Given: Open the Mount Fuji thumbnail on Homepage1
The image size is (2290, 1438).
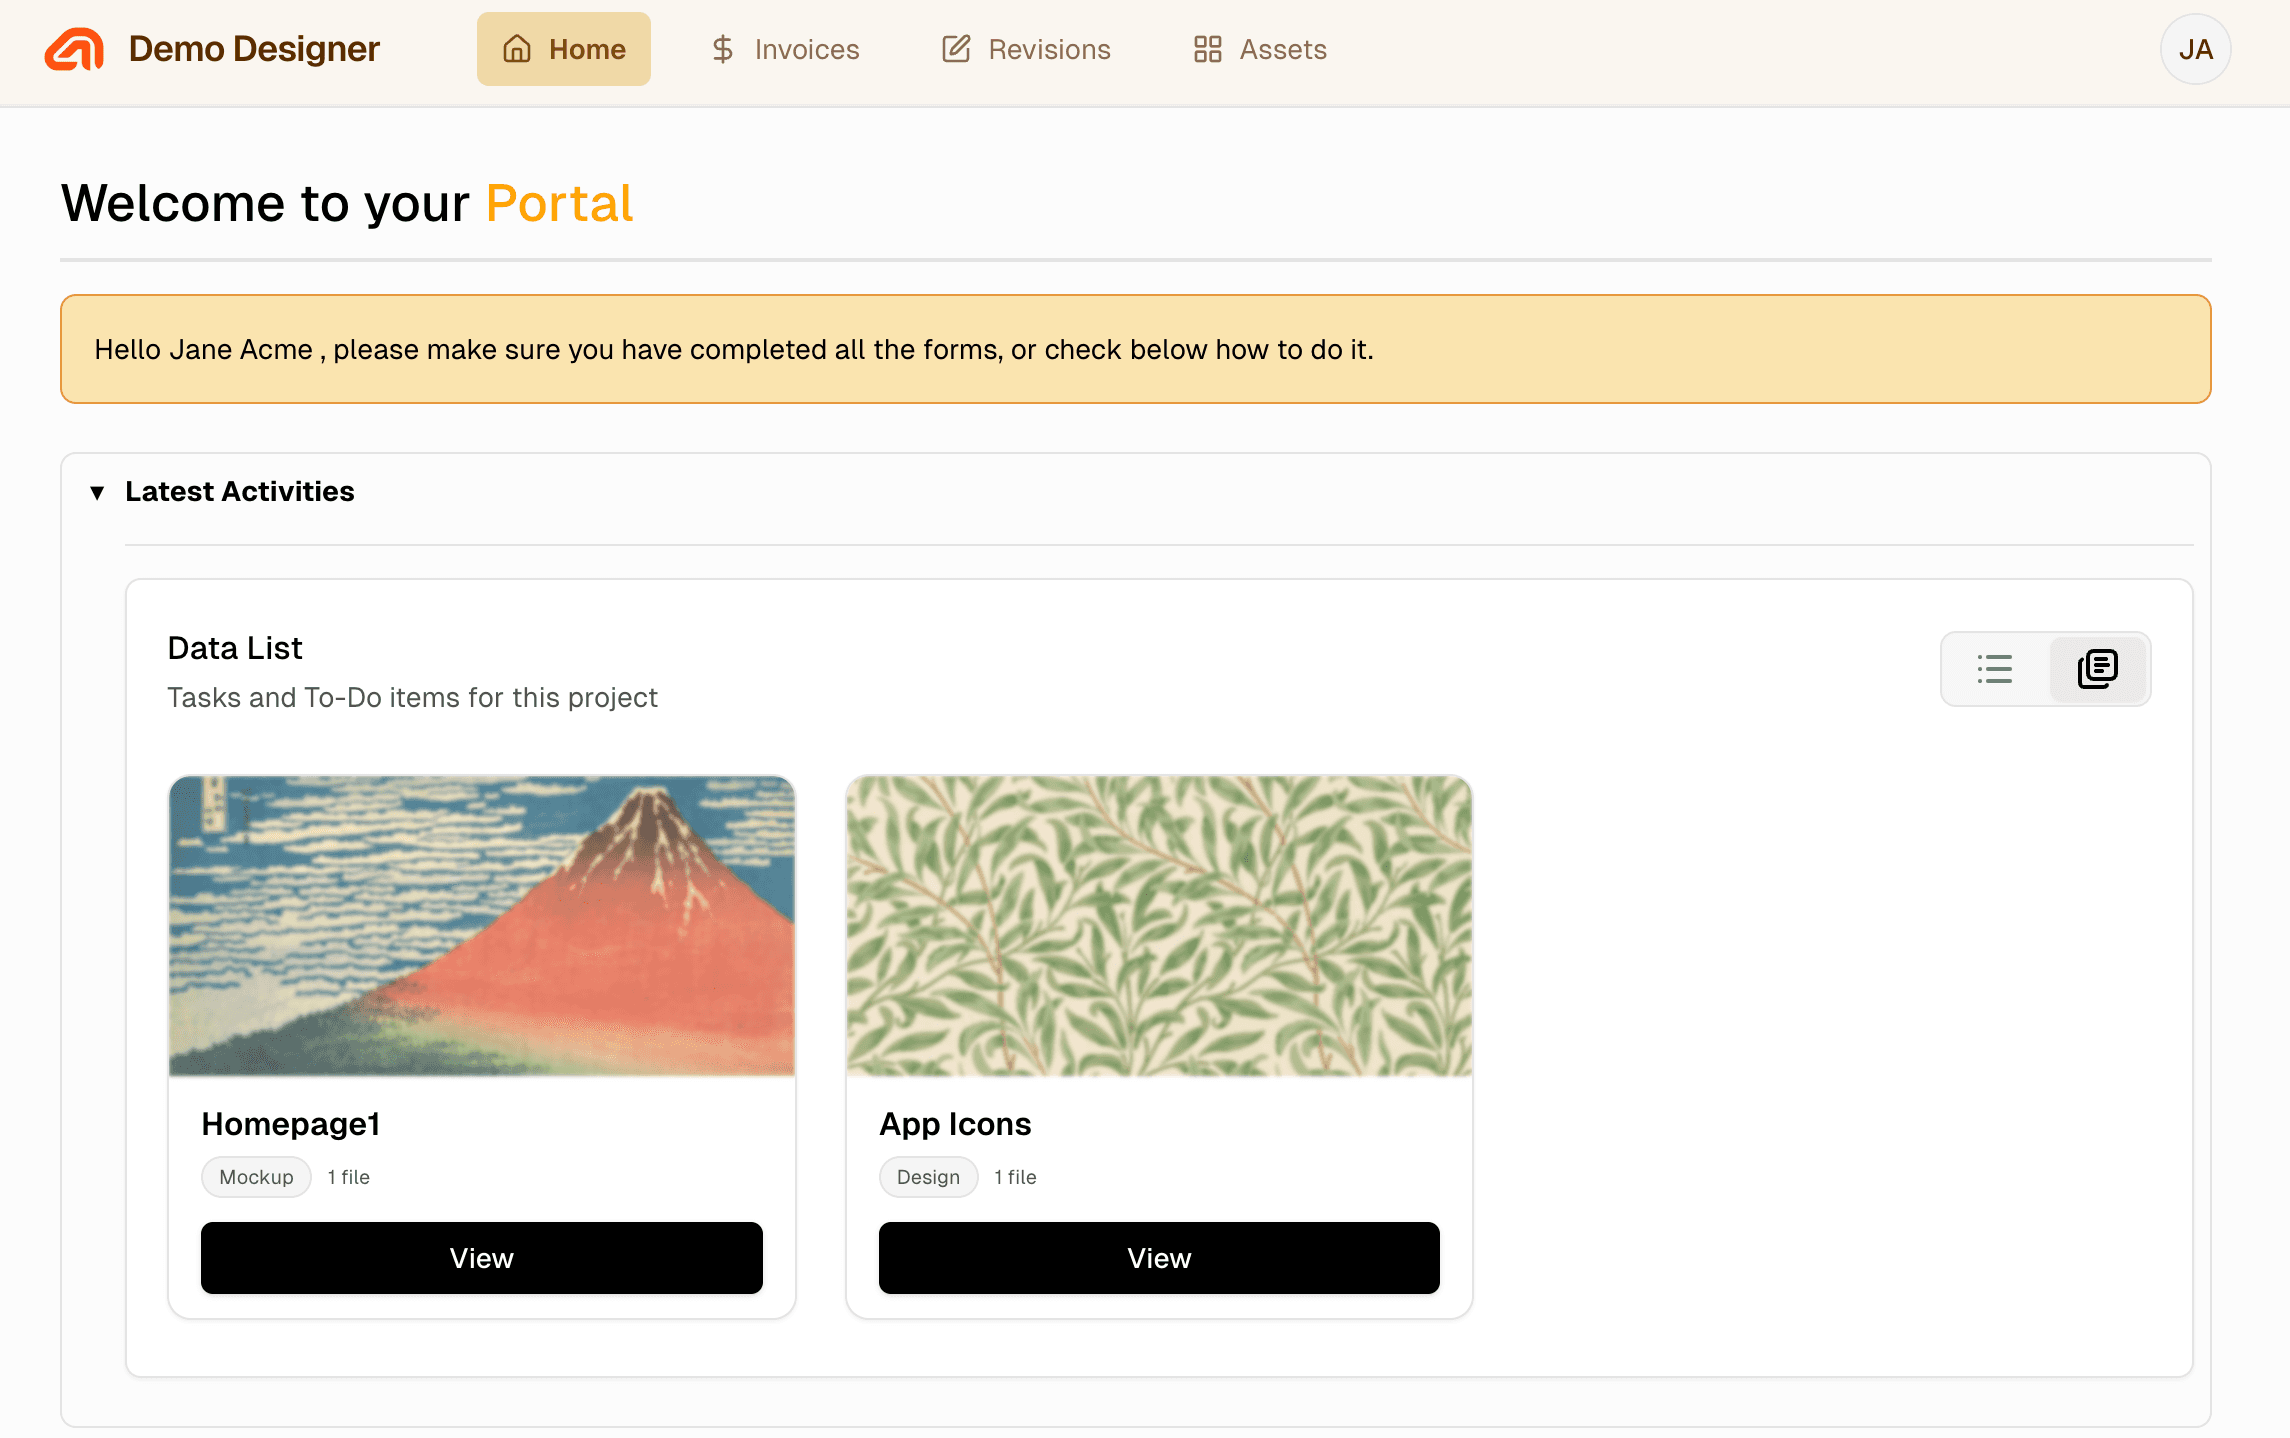Looking at the screenshot, I should click(x=481, y=927).
